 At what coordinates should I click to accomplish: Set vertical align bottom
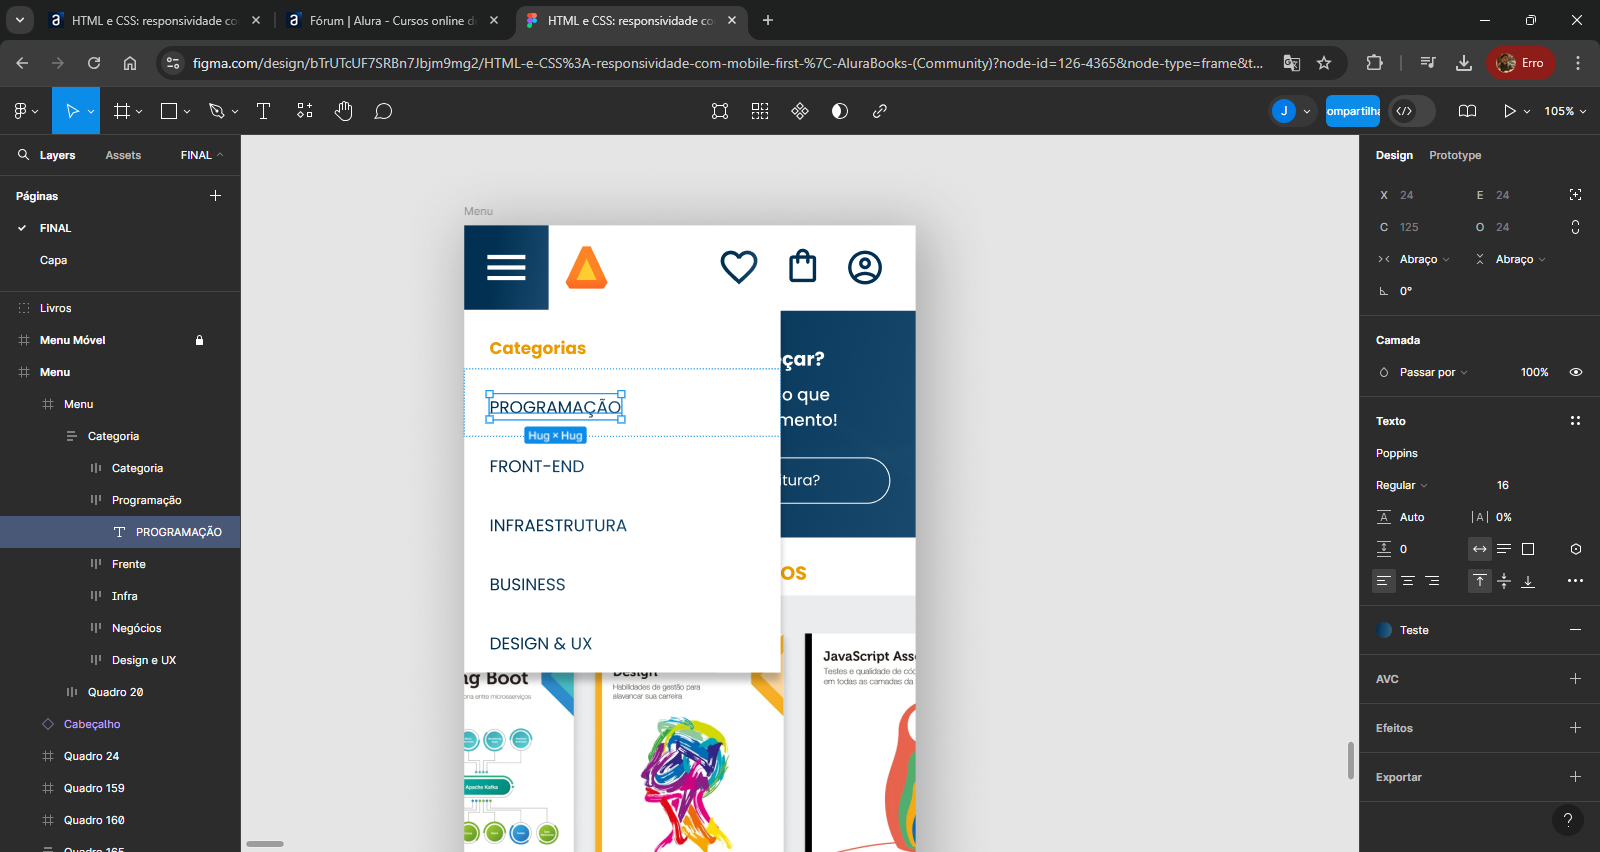tap(1528, 581)
